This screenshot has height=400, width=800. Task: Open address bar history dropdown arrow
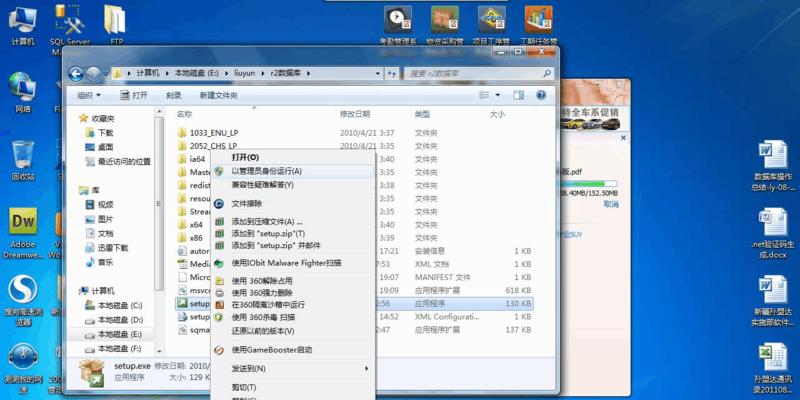tap(378, 73)
